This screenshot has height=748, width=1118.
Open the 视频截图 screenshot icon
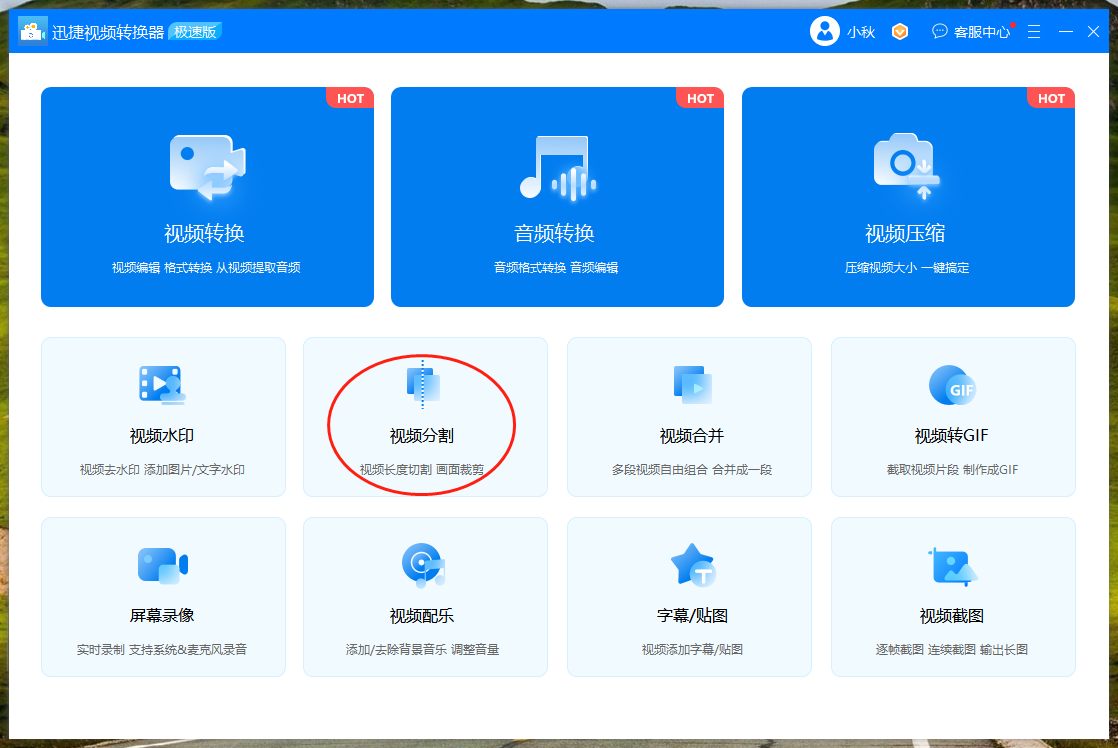[952, 565]
